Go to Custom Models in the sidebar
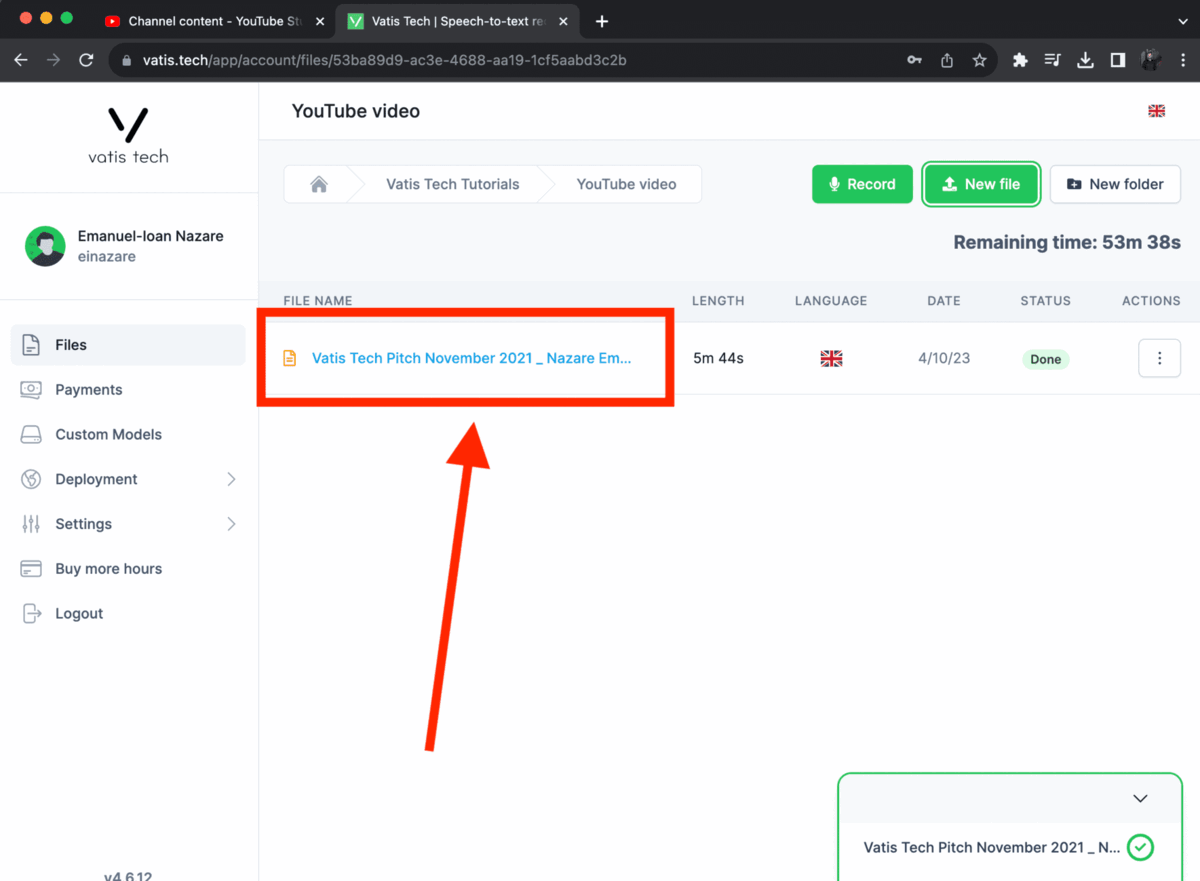This screenshot has width=1200, height=881. pos(128,434)
